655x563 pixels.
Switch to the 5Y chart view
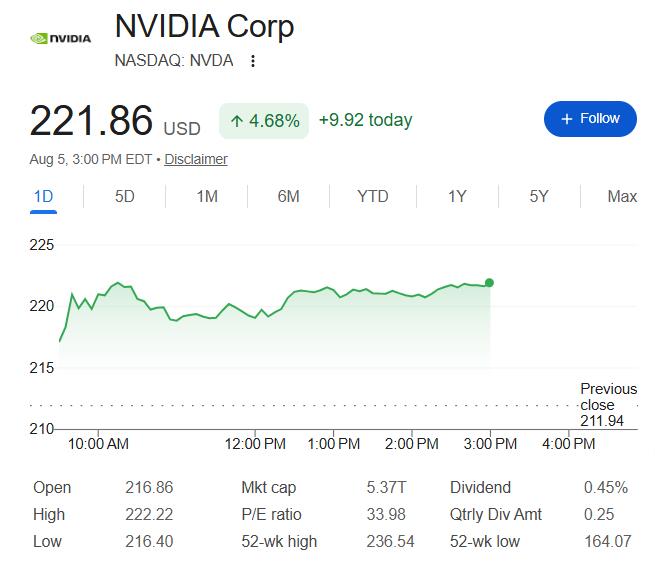point(539,196)
